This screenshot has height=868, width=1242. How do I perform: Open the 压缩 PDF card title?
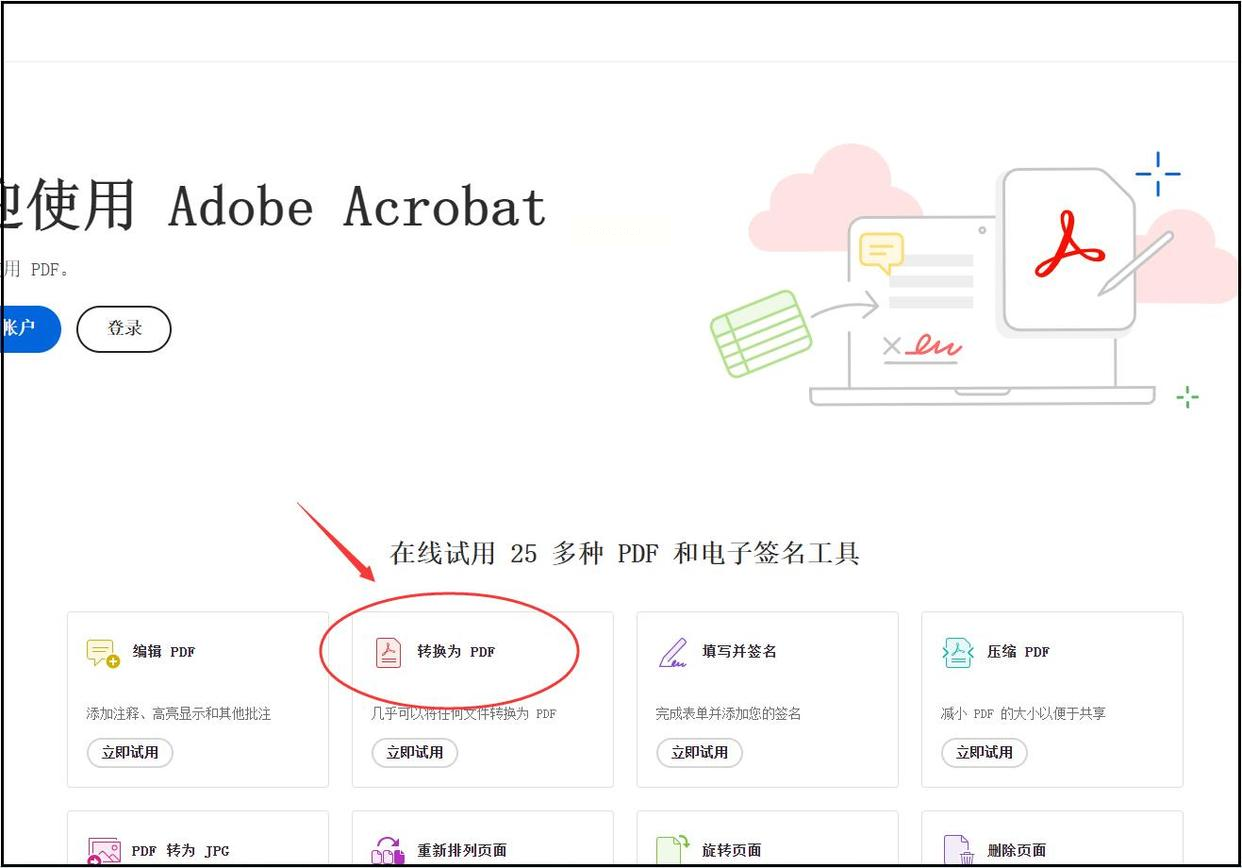(1018, 652)
